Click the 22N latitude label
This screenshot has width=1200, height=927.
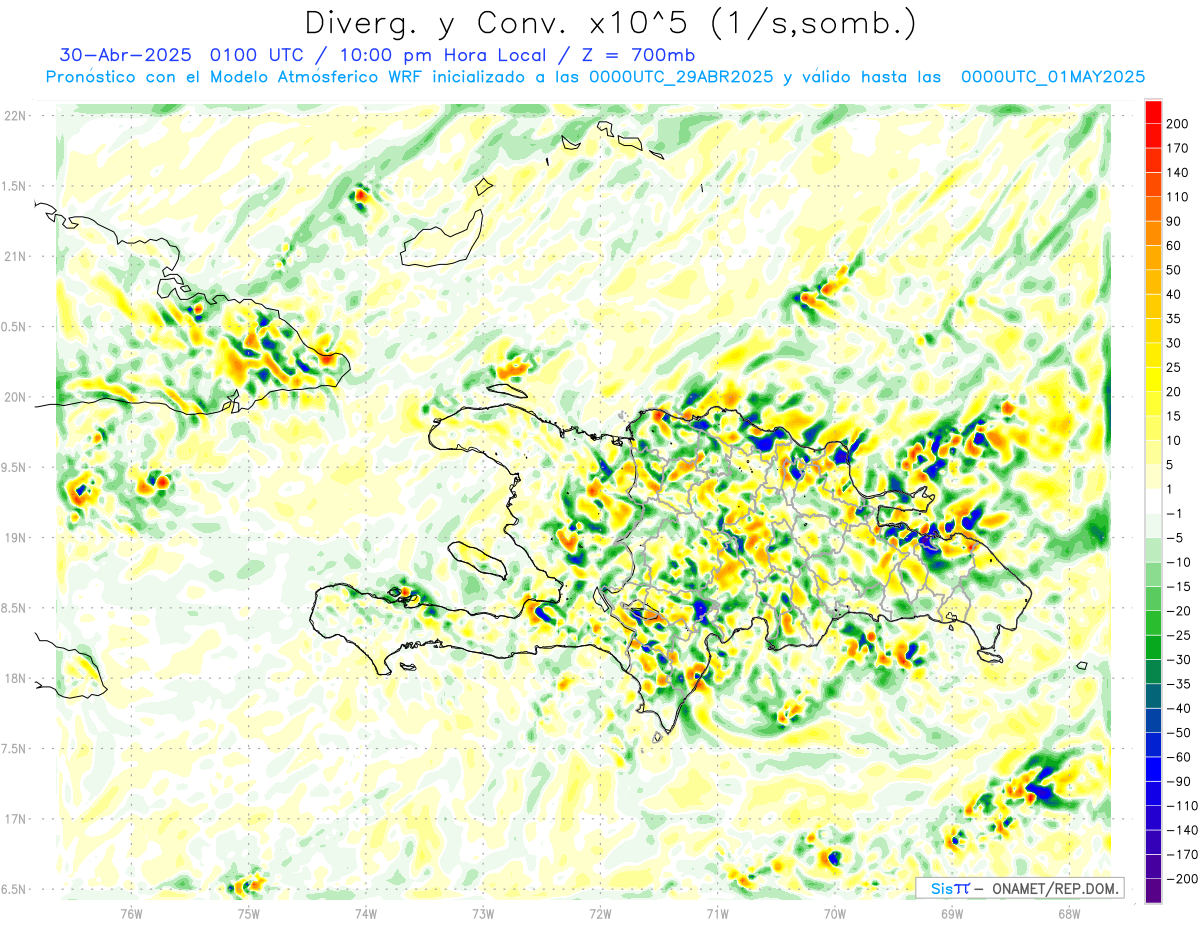[15, 116]
